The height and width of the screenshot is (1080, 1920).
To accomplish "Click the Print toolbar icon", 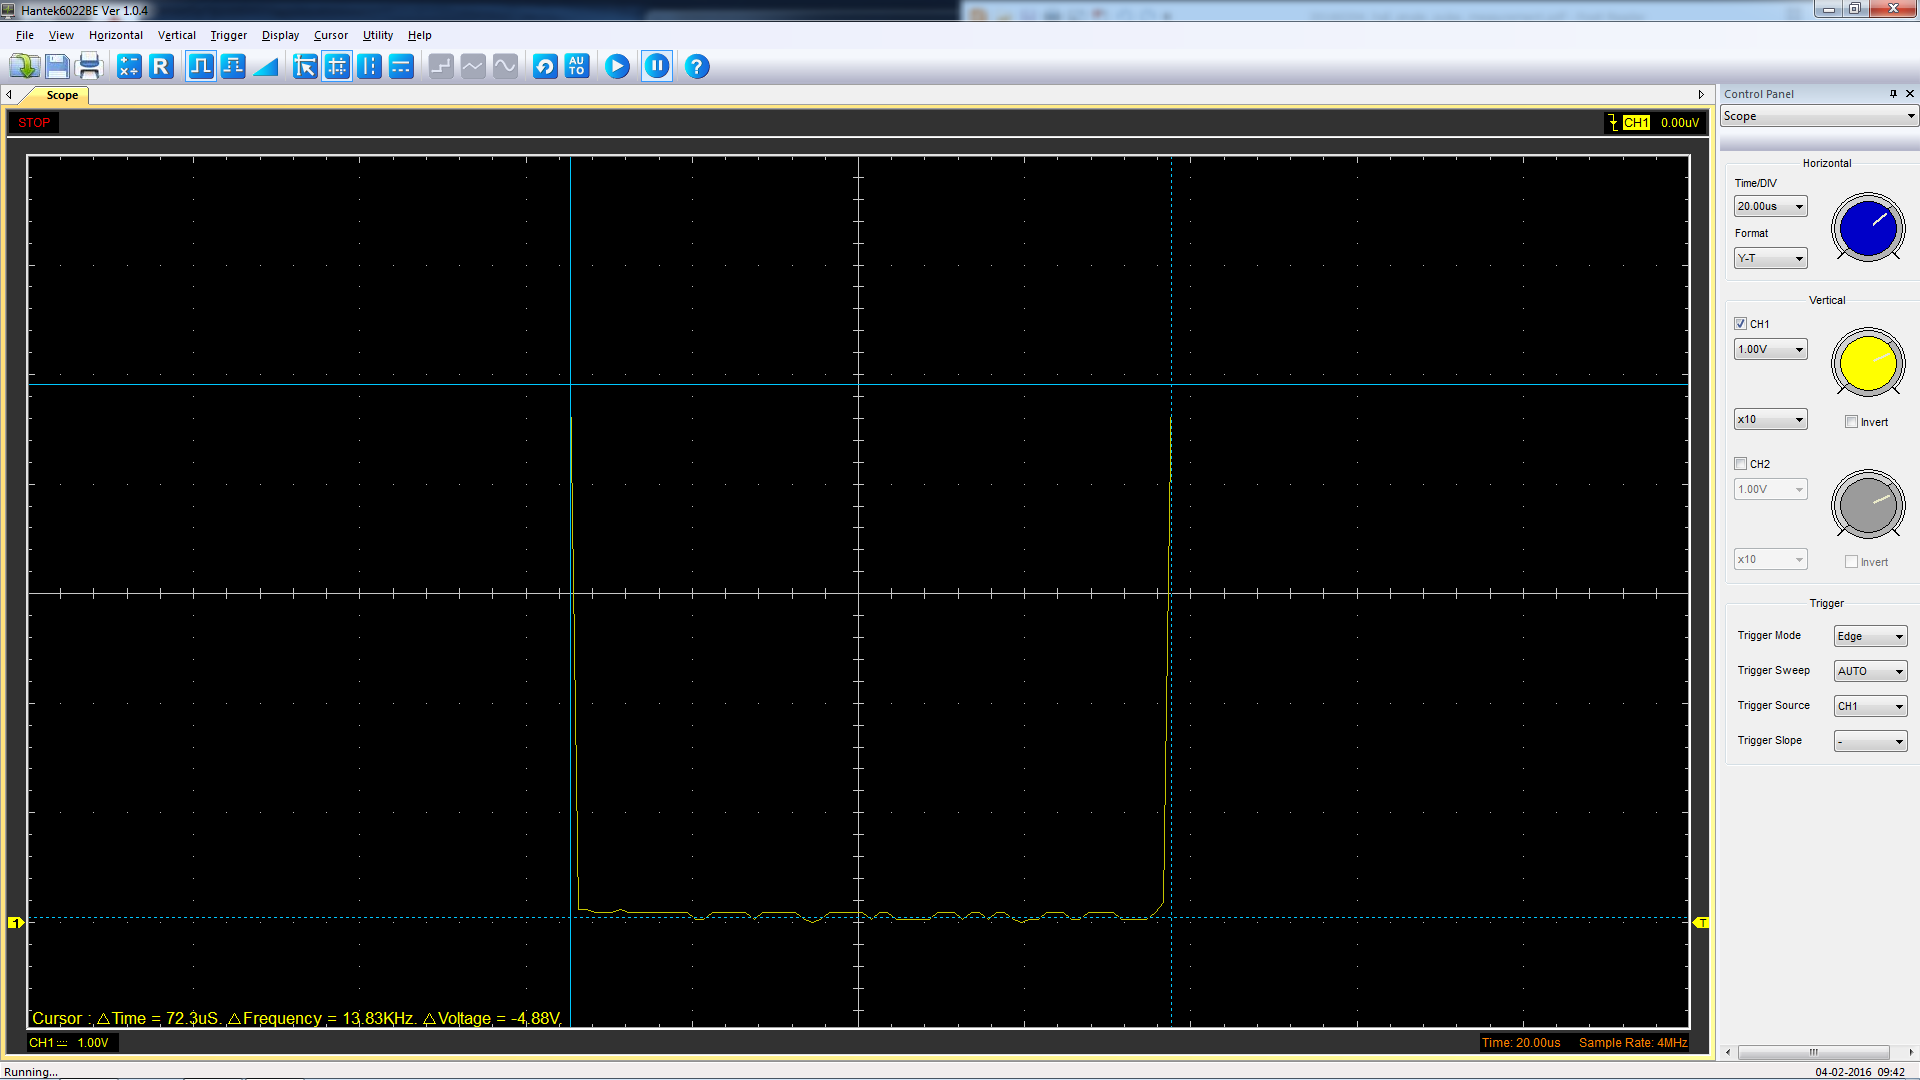I will [x=89, y=66].
